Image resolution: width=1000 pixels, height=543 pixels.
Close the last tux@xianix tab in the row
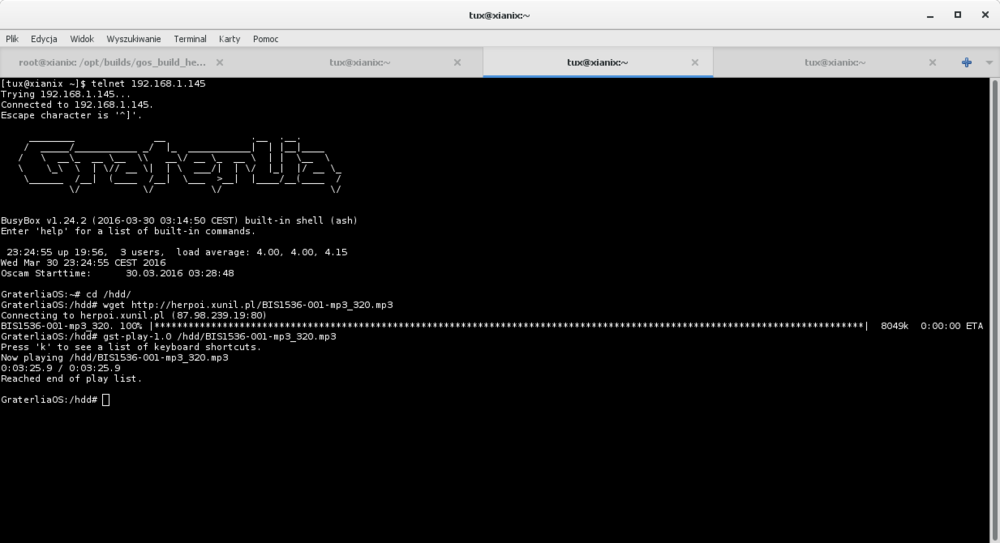[x=932, y=62]
